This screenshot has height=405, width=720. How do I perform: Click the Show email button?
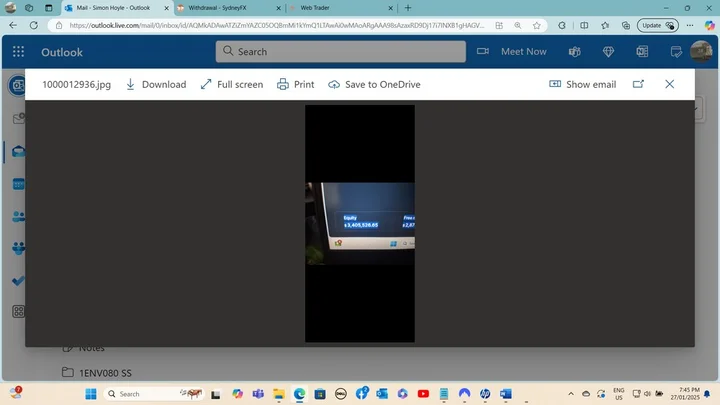(583, 85)
